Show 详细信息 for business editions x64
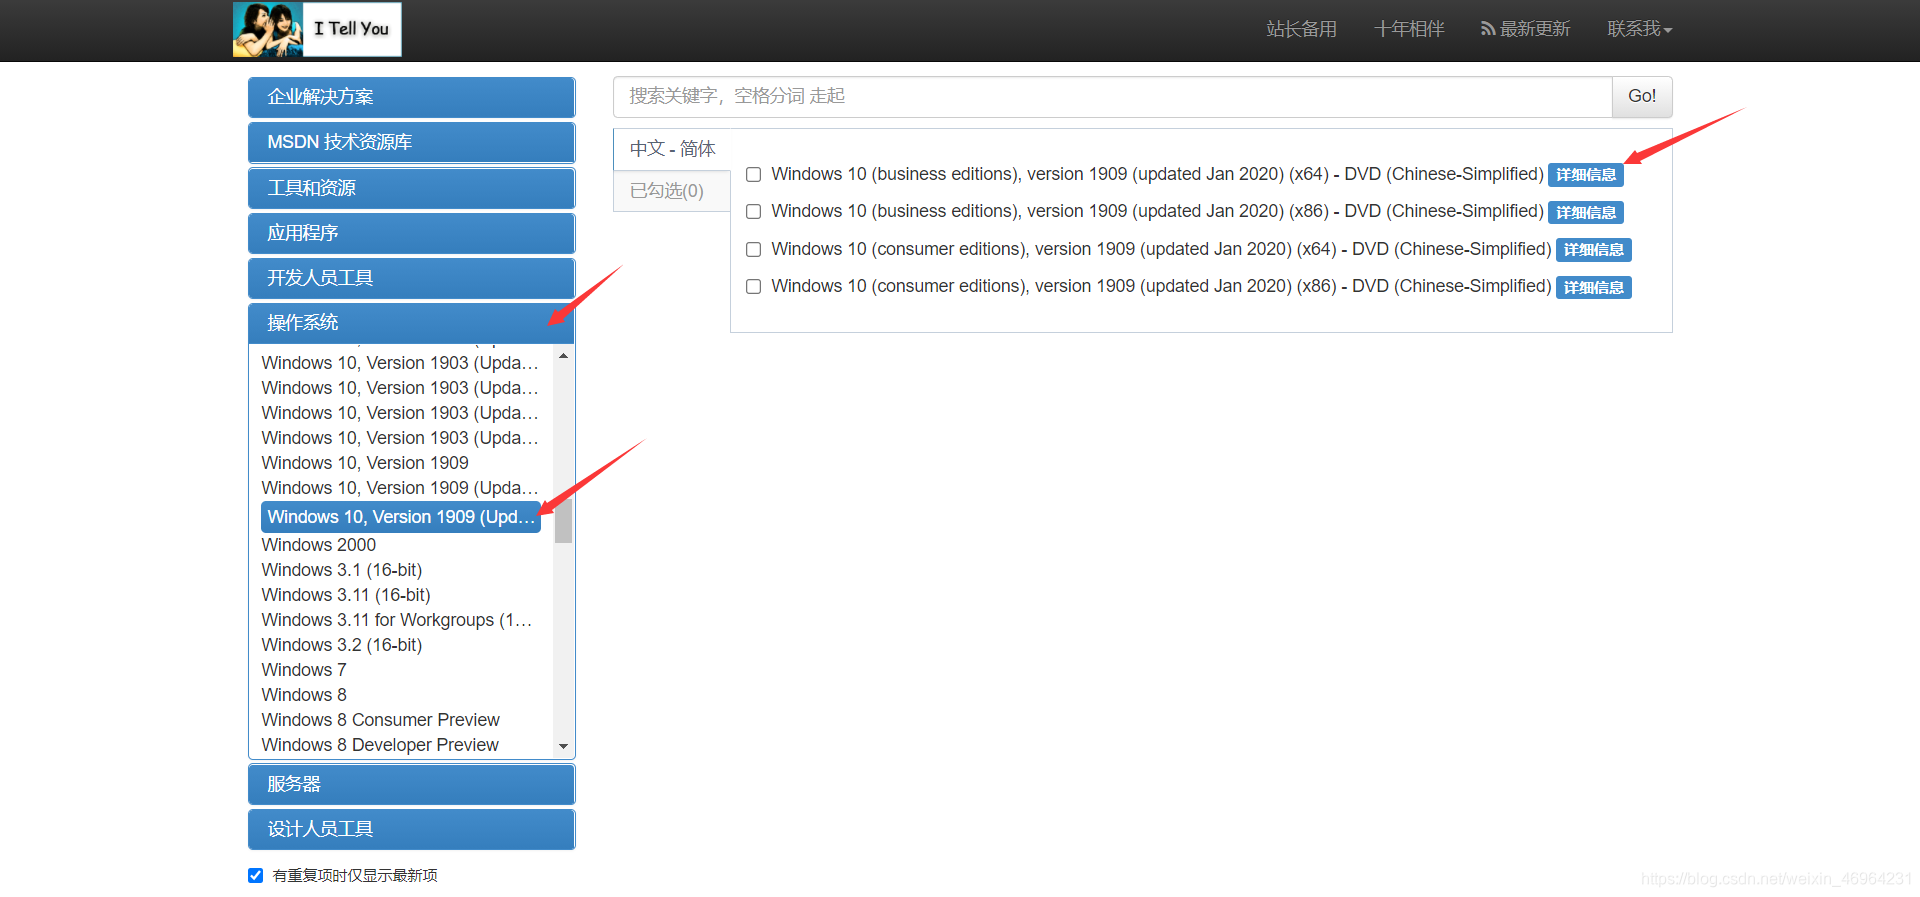The width and height of the screenshot is (1920, 897). coord(1586,175)
